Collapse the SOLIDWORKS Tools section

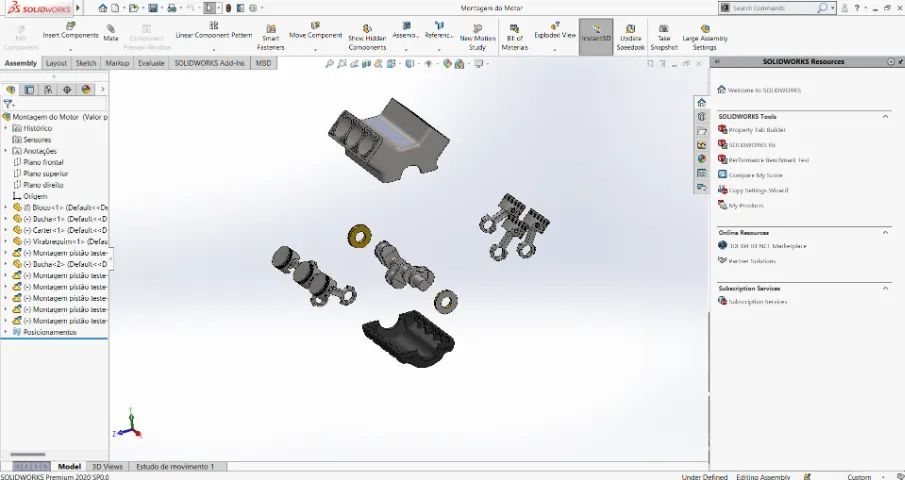(x=885, y=117)
